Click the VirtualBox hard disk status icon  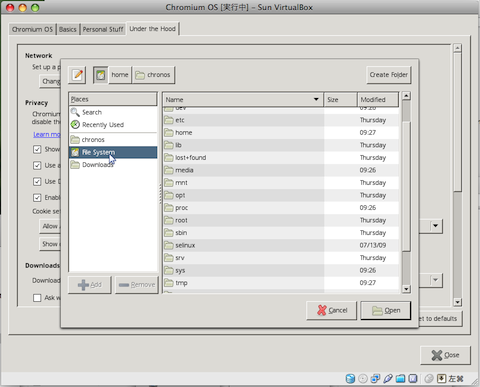click(350, 379)
